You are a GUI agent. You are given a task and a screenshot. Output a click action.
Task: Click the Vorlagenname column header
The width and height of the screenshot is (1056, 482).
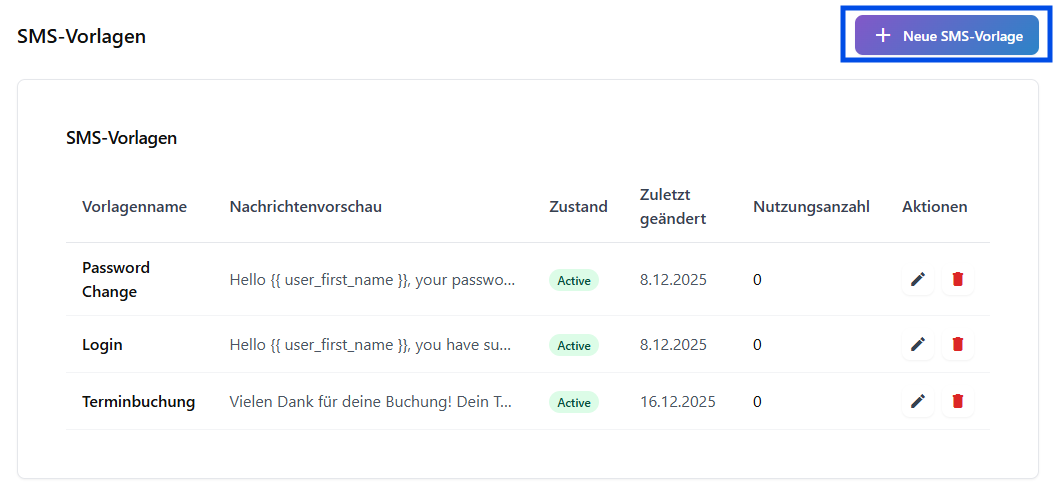(134, 207)
